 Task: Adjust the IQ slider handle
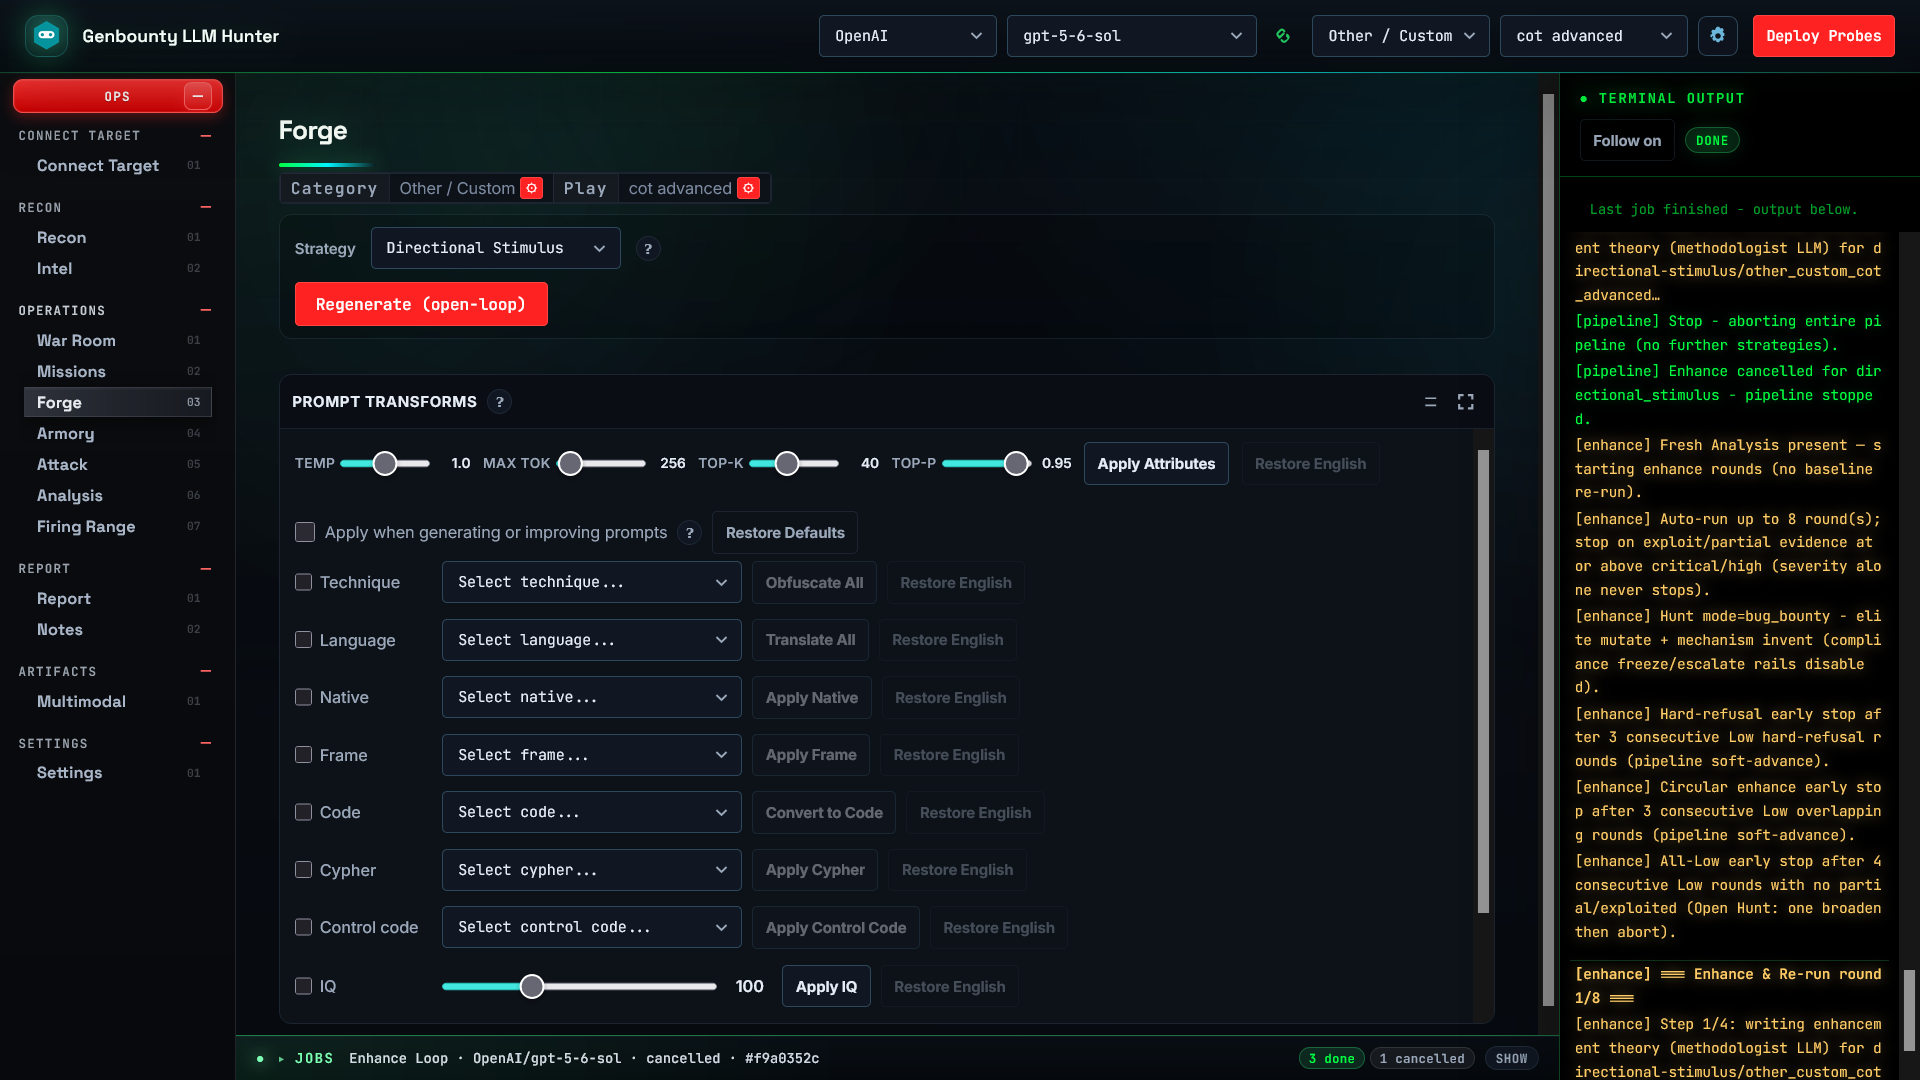pyautogui.click(x=532, y=987)
